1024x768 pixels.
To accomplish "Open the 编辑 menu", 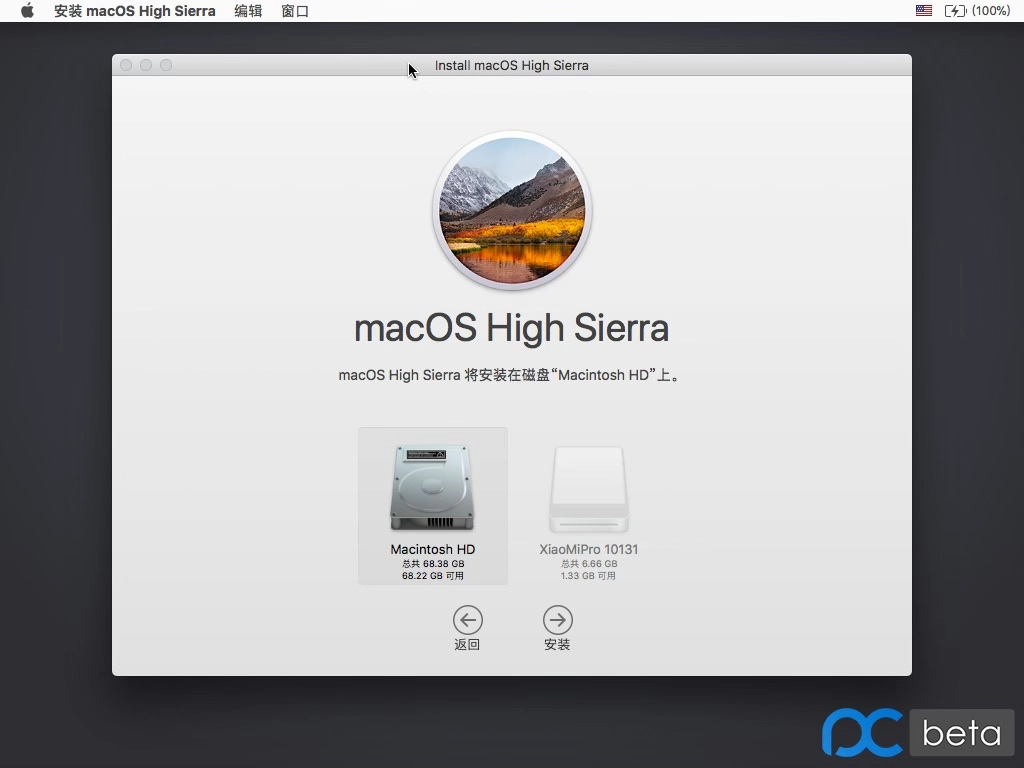I will pos(248,11).
